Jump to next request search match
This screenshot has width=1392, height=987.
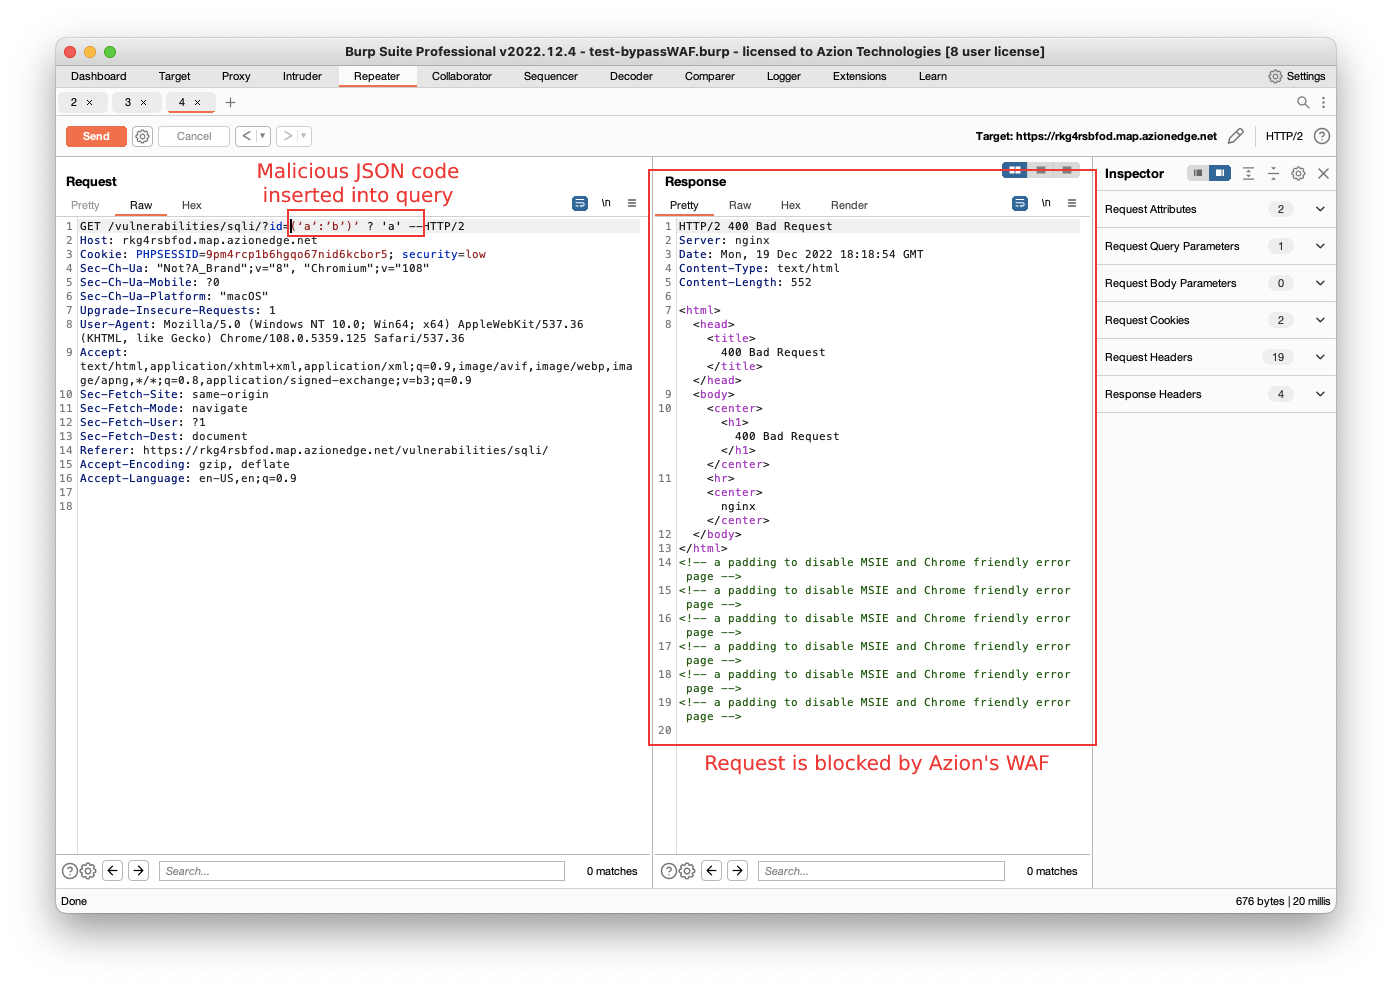pos(139,871)
